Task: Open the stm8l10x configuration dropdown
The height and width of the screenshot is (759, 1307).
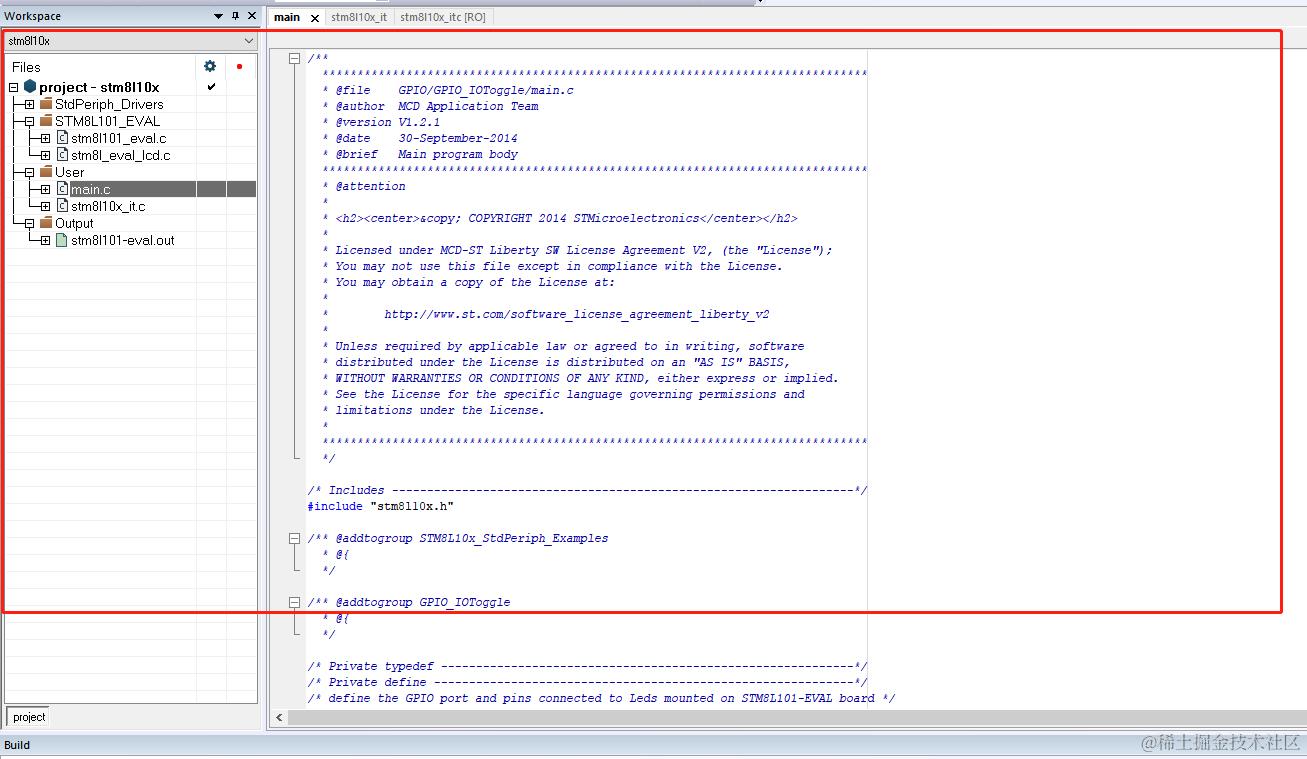Action: click(x=131, y=41)
